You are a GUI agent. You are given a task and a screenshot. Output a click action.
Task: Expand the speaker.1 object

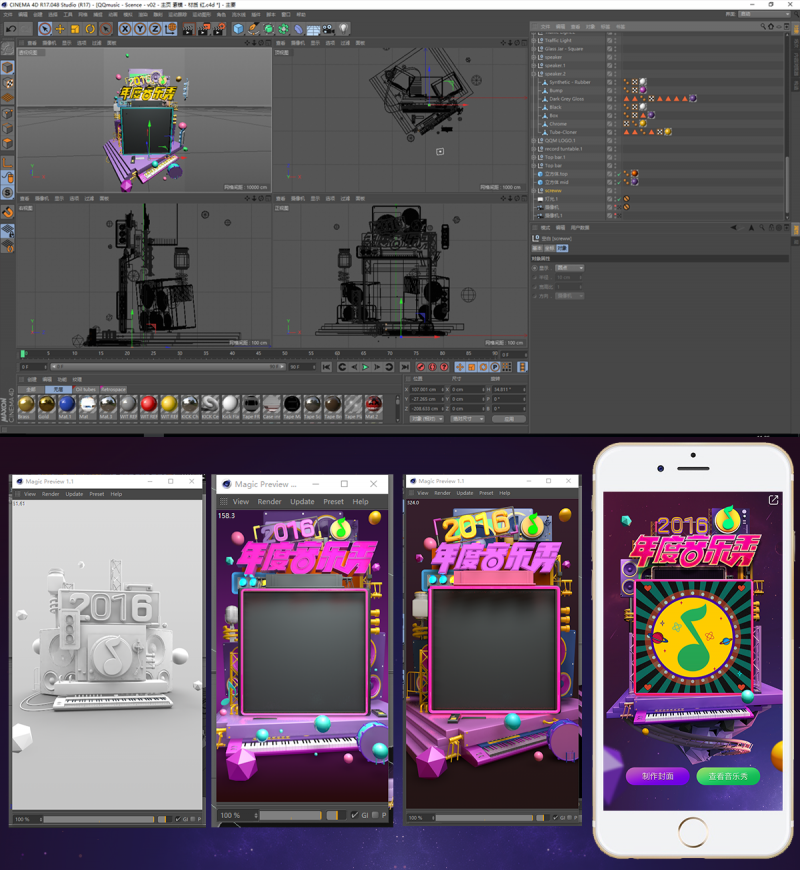tap(534, 65)
